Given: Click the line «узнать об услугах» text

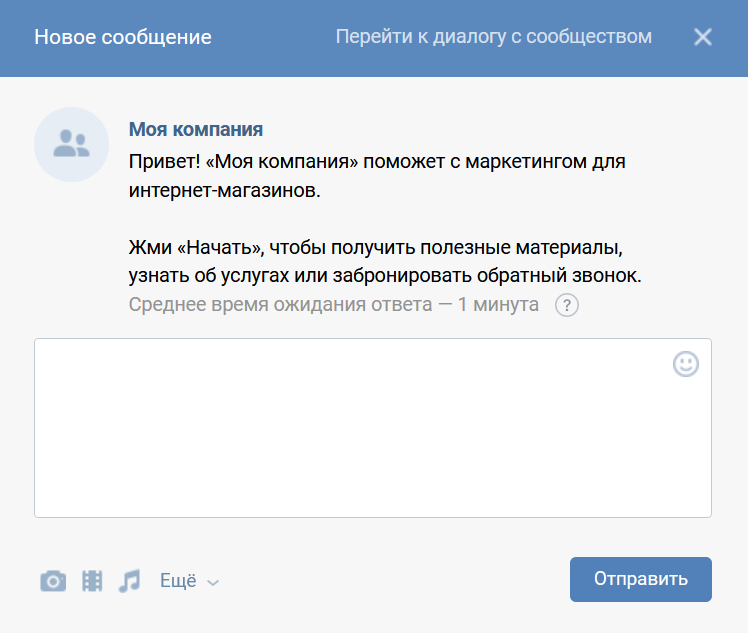Looking at the screenshot, I should (384, 275).
